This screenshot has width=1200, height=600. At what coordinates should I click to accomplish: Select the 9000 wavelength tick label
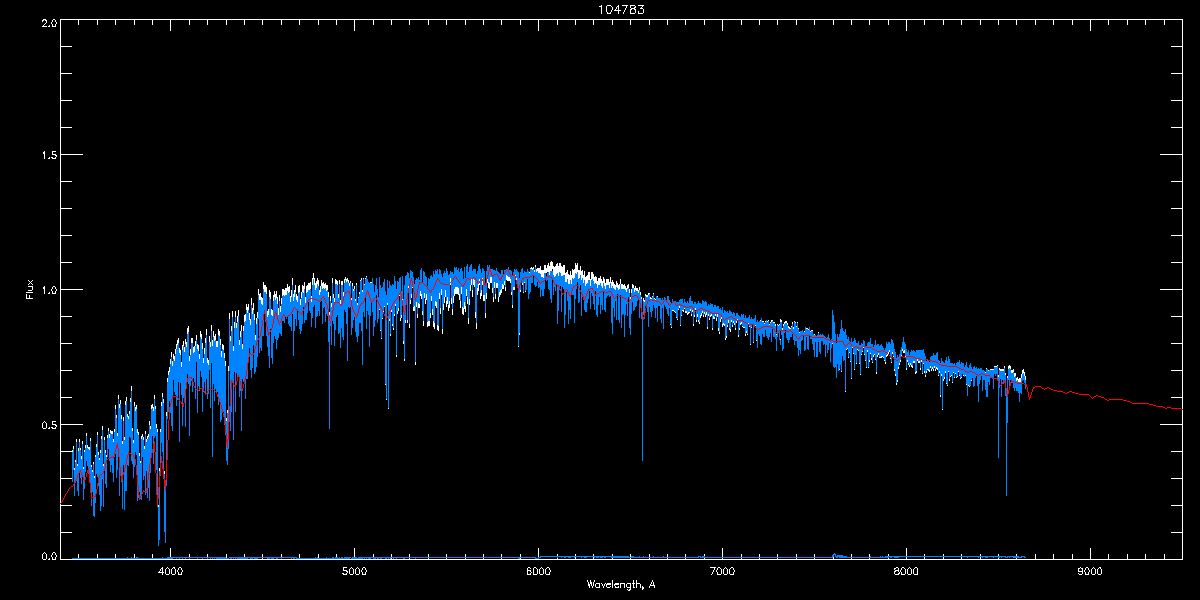pyautogui.click(x=1090, y=572)
